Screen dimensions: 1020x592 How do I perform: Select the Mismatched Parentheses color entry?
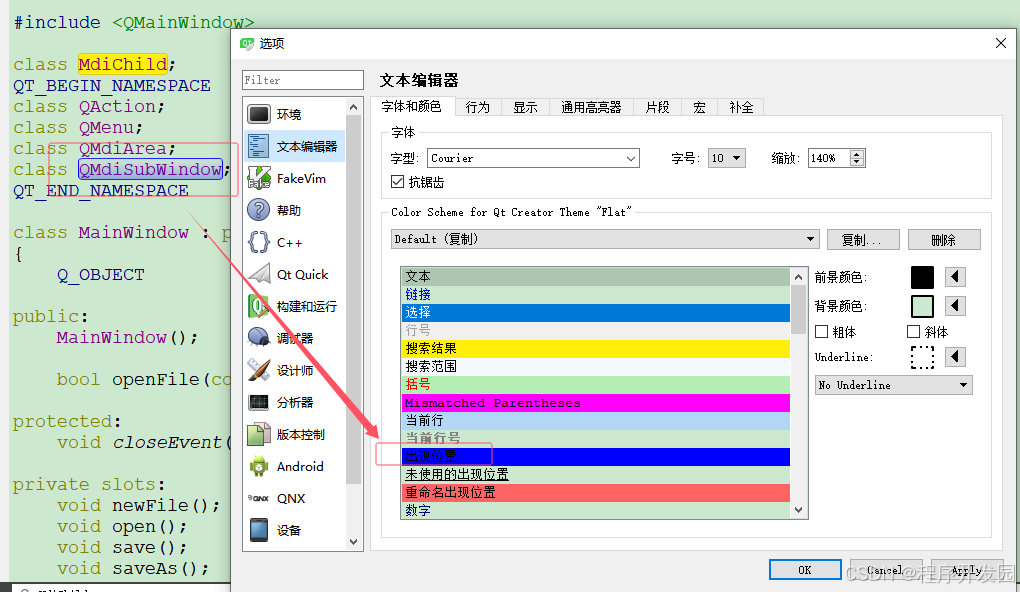[x=596, y=403]
